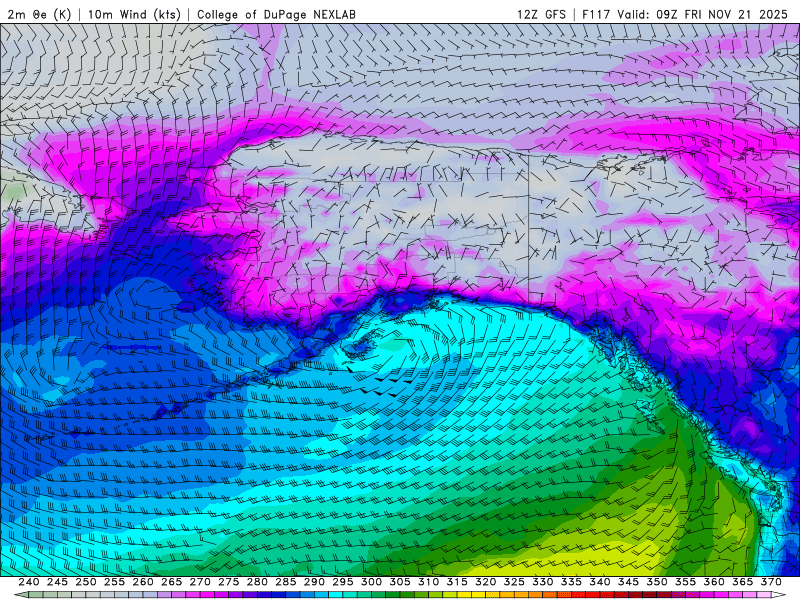Click the 'College of DuPage NEXLAB' label
Viewport: 800px width, 600px height.
click(x=276, y=14)
